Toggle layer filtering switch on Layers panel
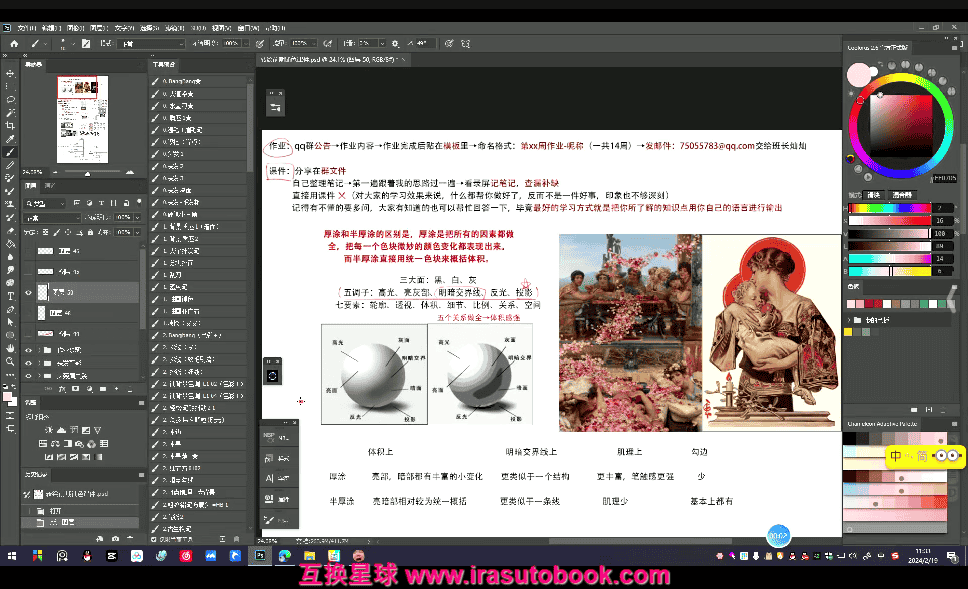 coord(139,202)
